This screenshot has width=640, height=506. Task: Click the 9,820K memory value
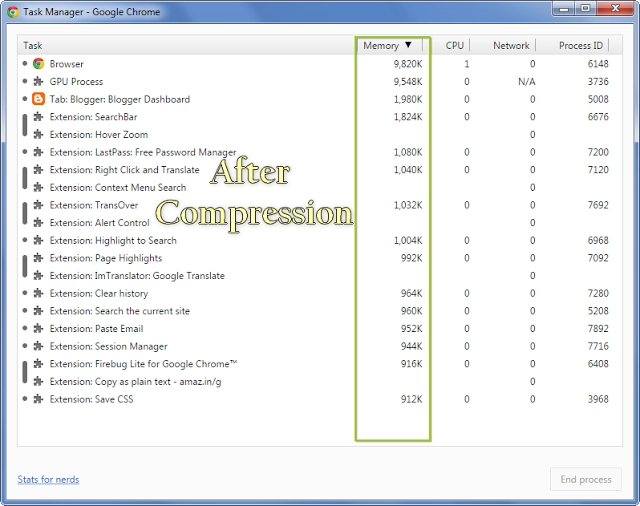pyautogui.click(x=408, y=64)
